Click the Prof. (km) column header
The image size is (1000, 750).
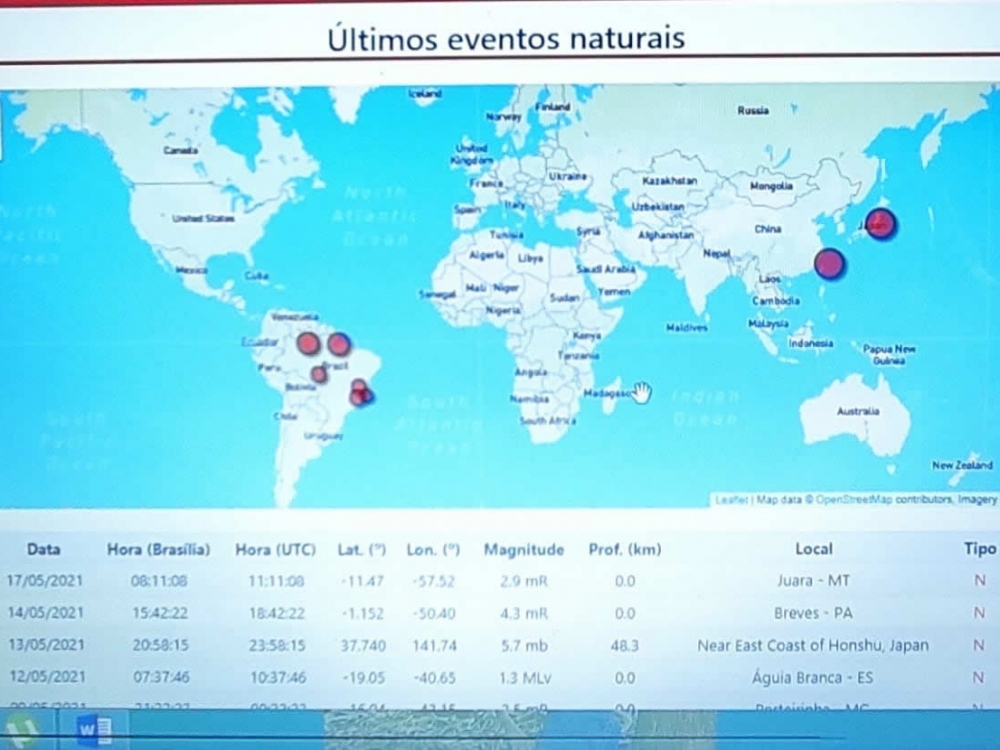[625, 549]
